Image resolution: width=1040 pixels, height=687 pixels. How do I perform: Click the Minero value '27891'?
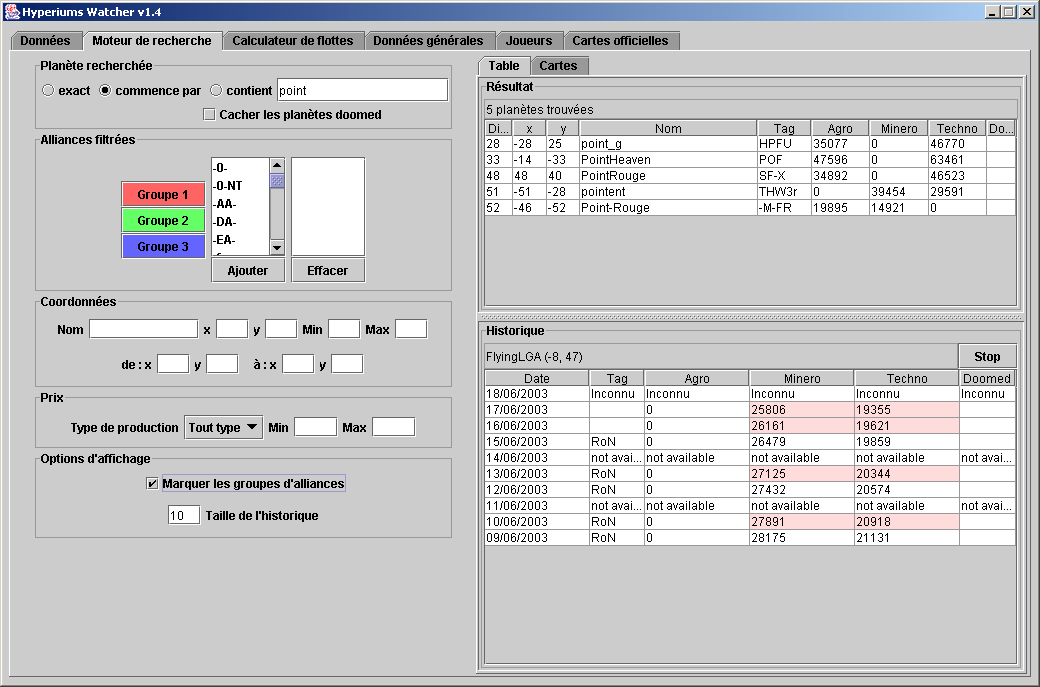click(x=801, y=522)
